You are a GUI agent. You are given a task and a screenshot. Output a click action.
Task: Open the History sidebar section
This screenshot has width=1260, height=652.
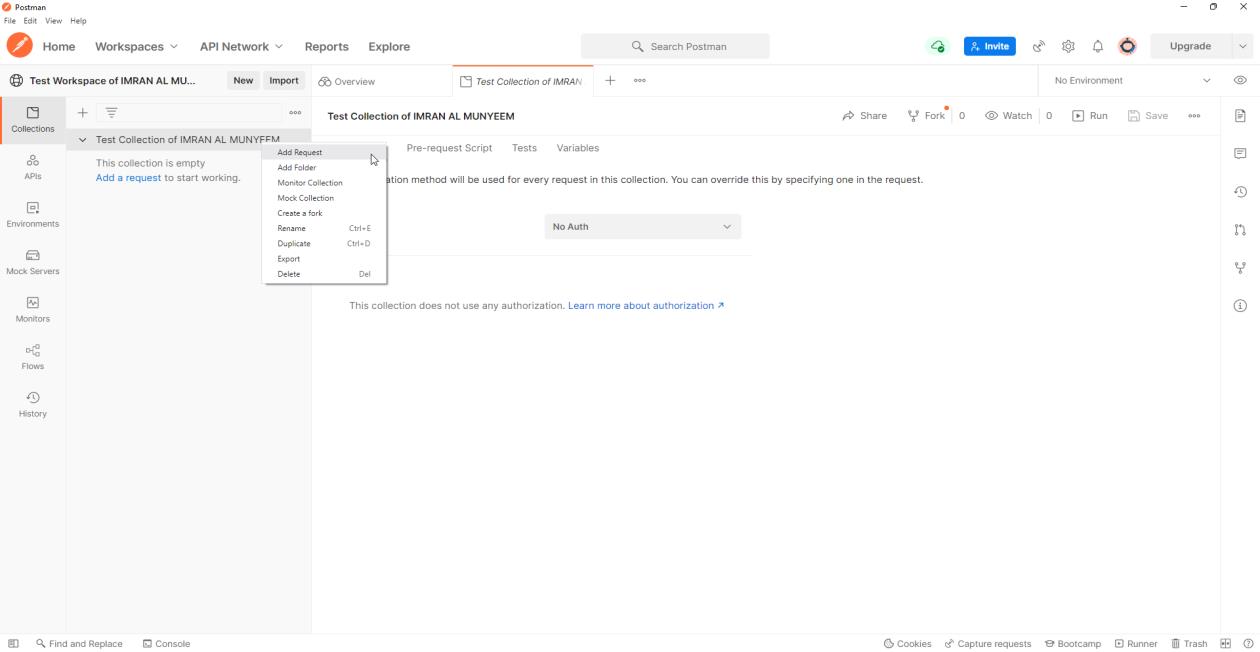(32, 404)
